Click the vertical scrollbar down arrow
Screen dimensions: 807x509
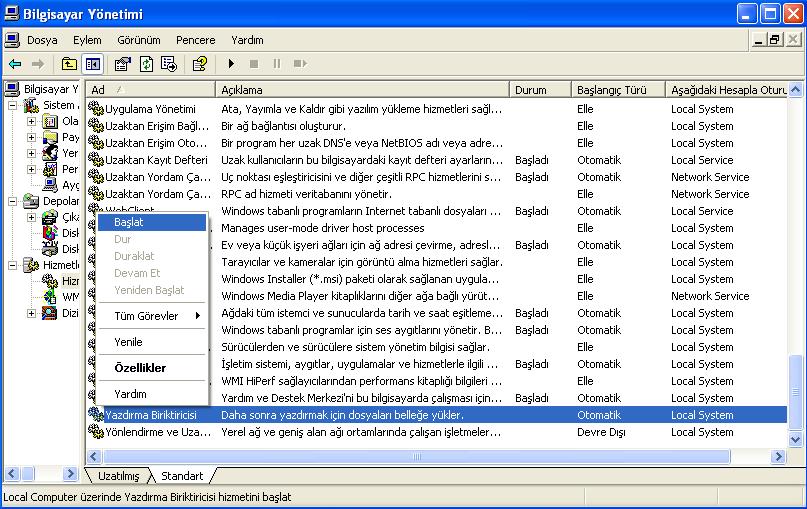(x=796, y=441)
